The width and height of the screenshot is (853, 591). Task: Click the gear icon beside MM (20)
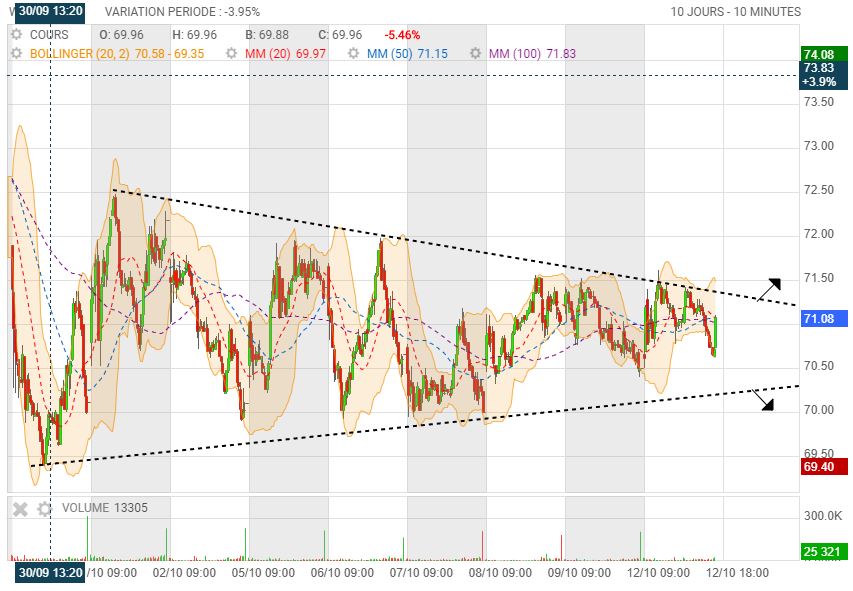(232, 52)
